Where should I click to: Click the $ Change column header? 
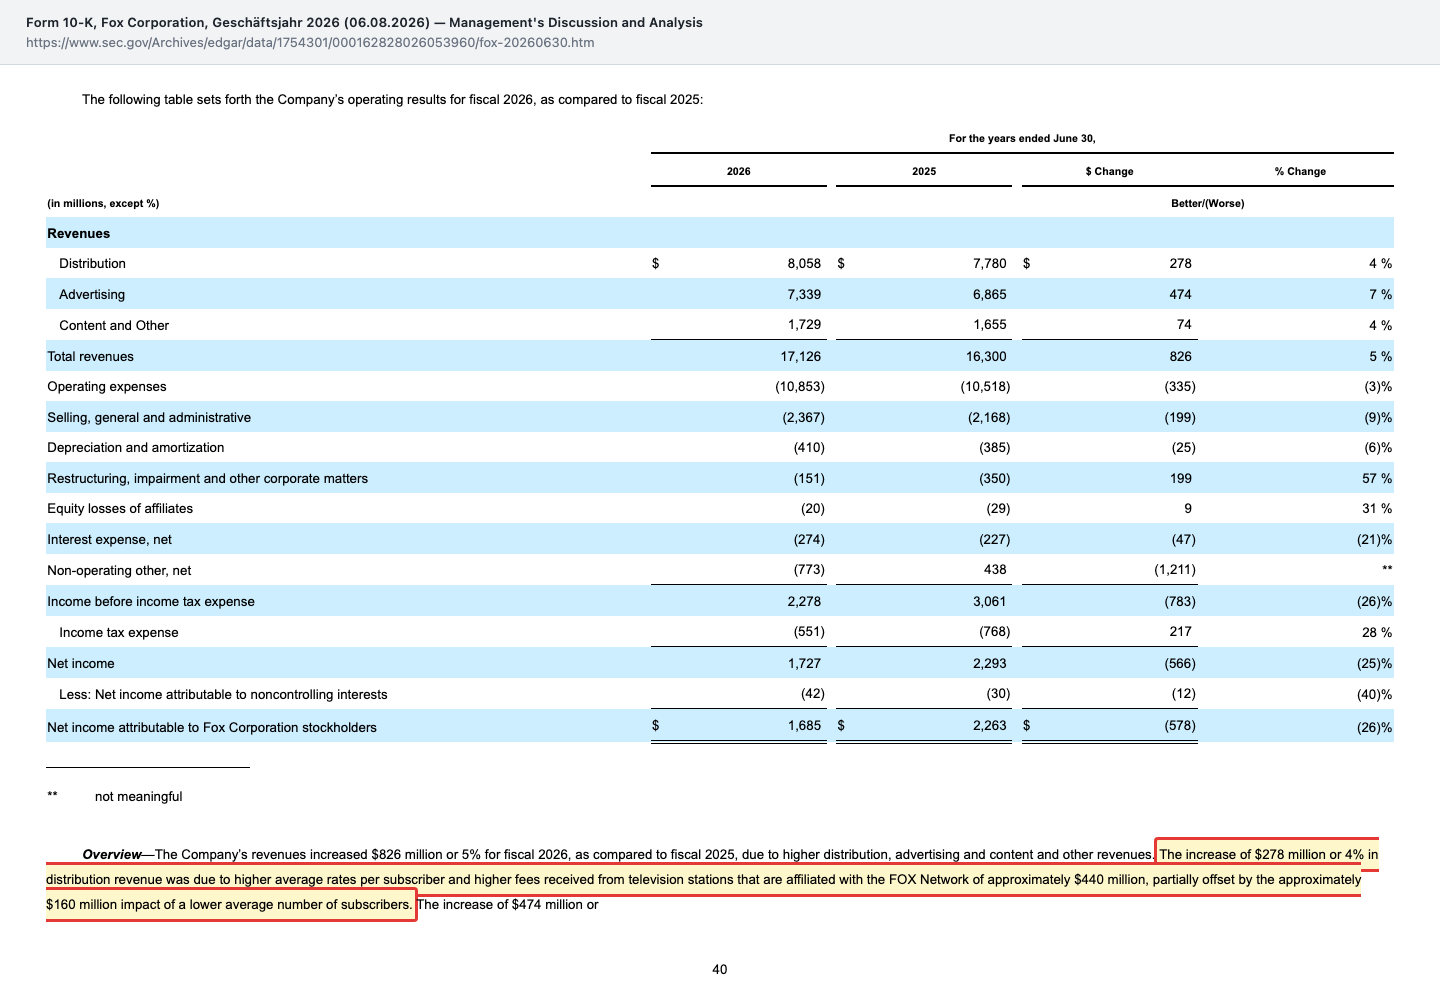(x=1109, y=171)
